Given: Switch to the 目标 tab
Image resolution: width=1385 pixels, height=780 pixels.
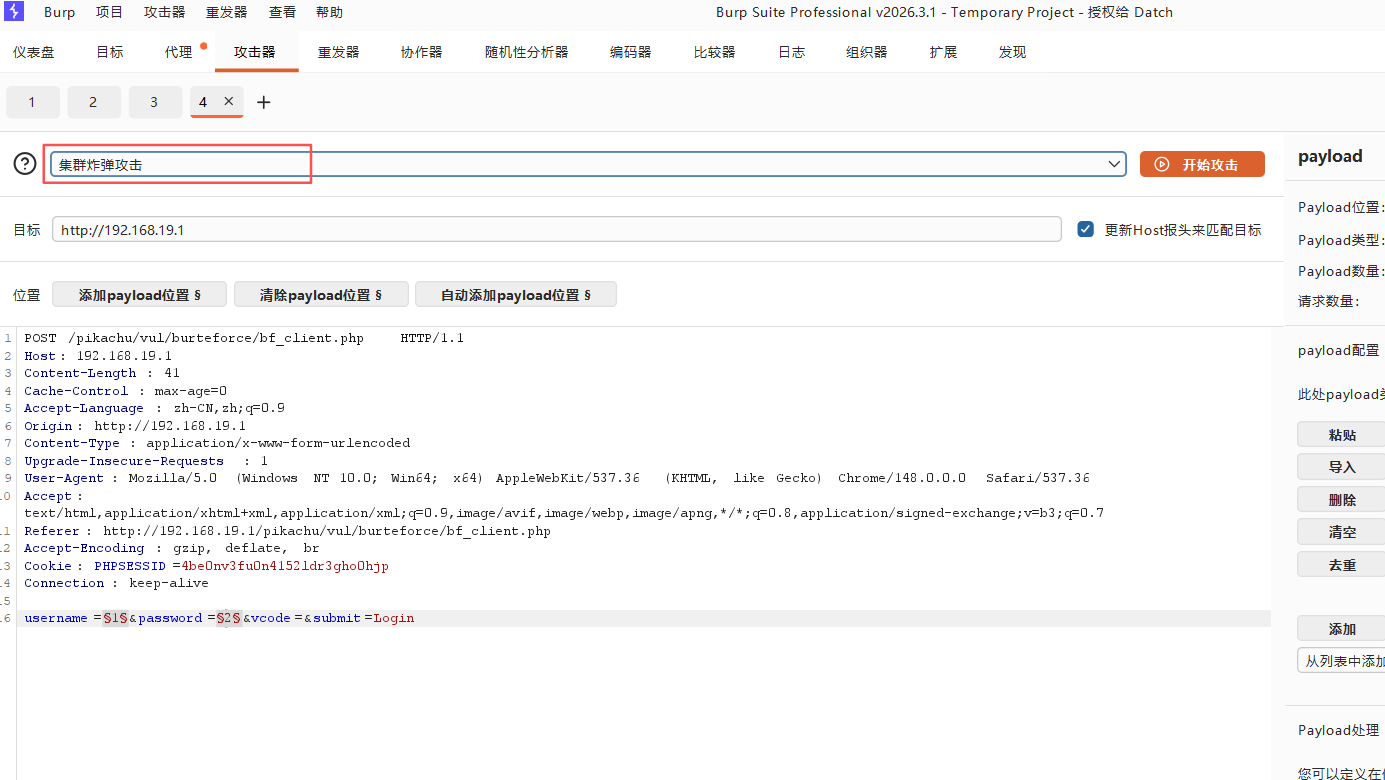Looking at the screenshot, I should 110,52.
